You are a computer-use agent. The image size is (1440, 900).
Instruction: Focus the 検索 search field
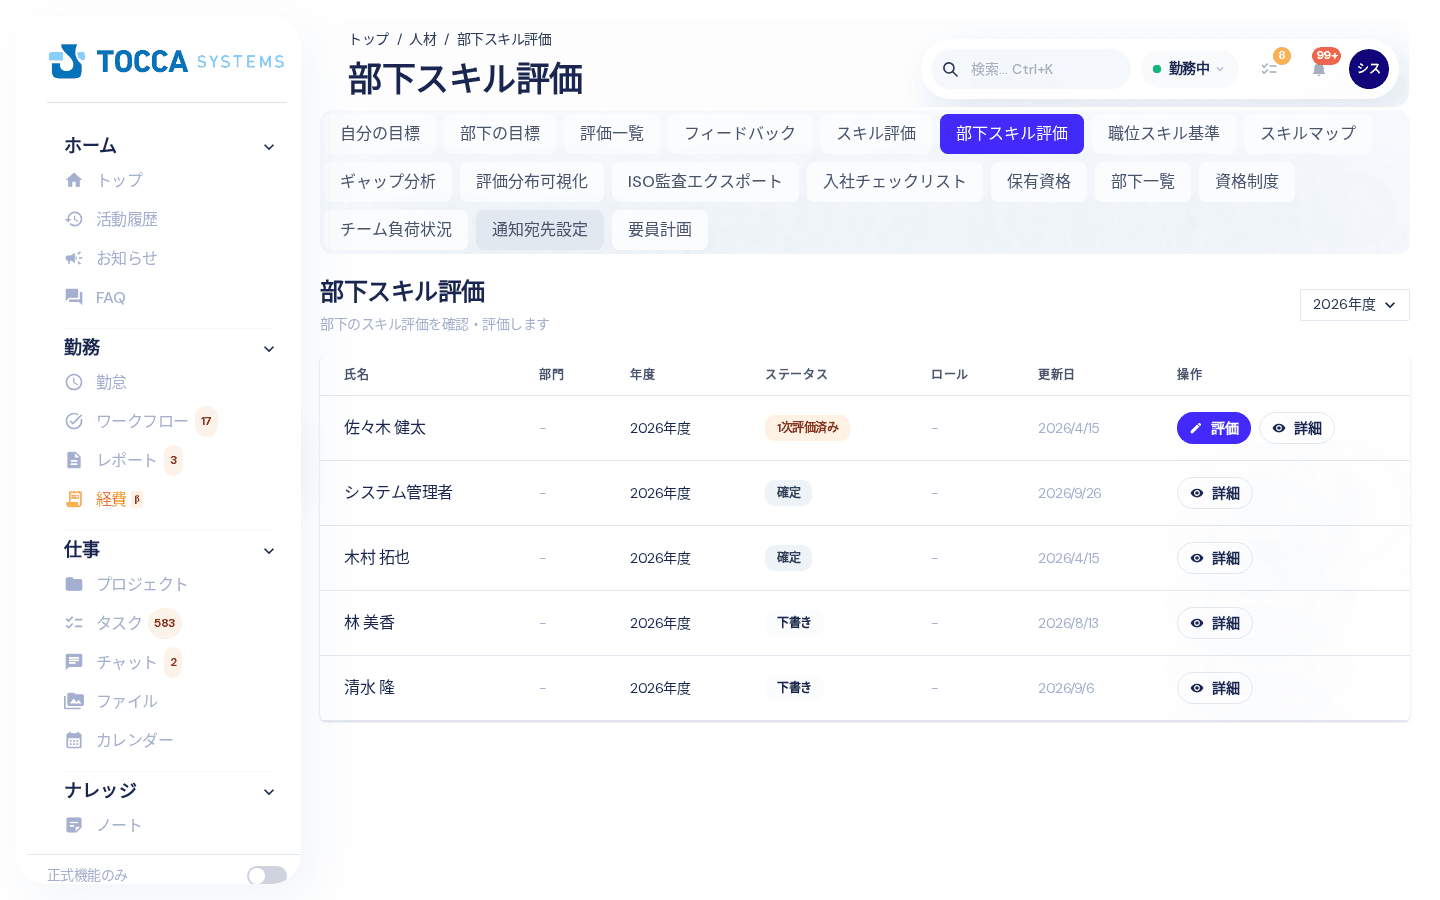click(x=1031, y=69)
